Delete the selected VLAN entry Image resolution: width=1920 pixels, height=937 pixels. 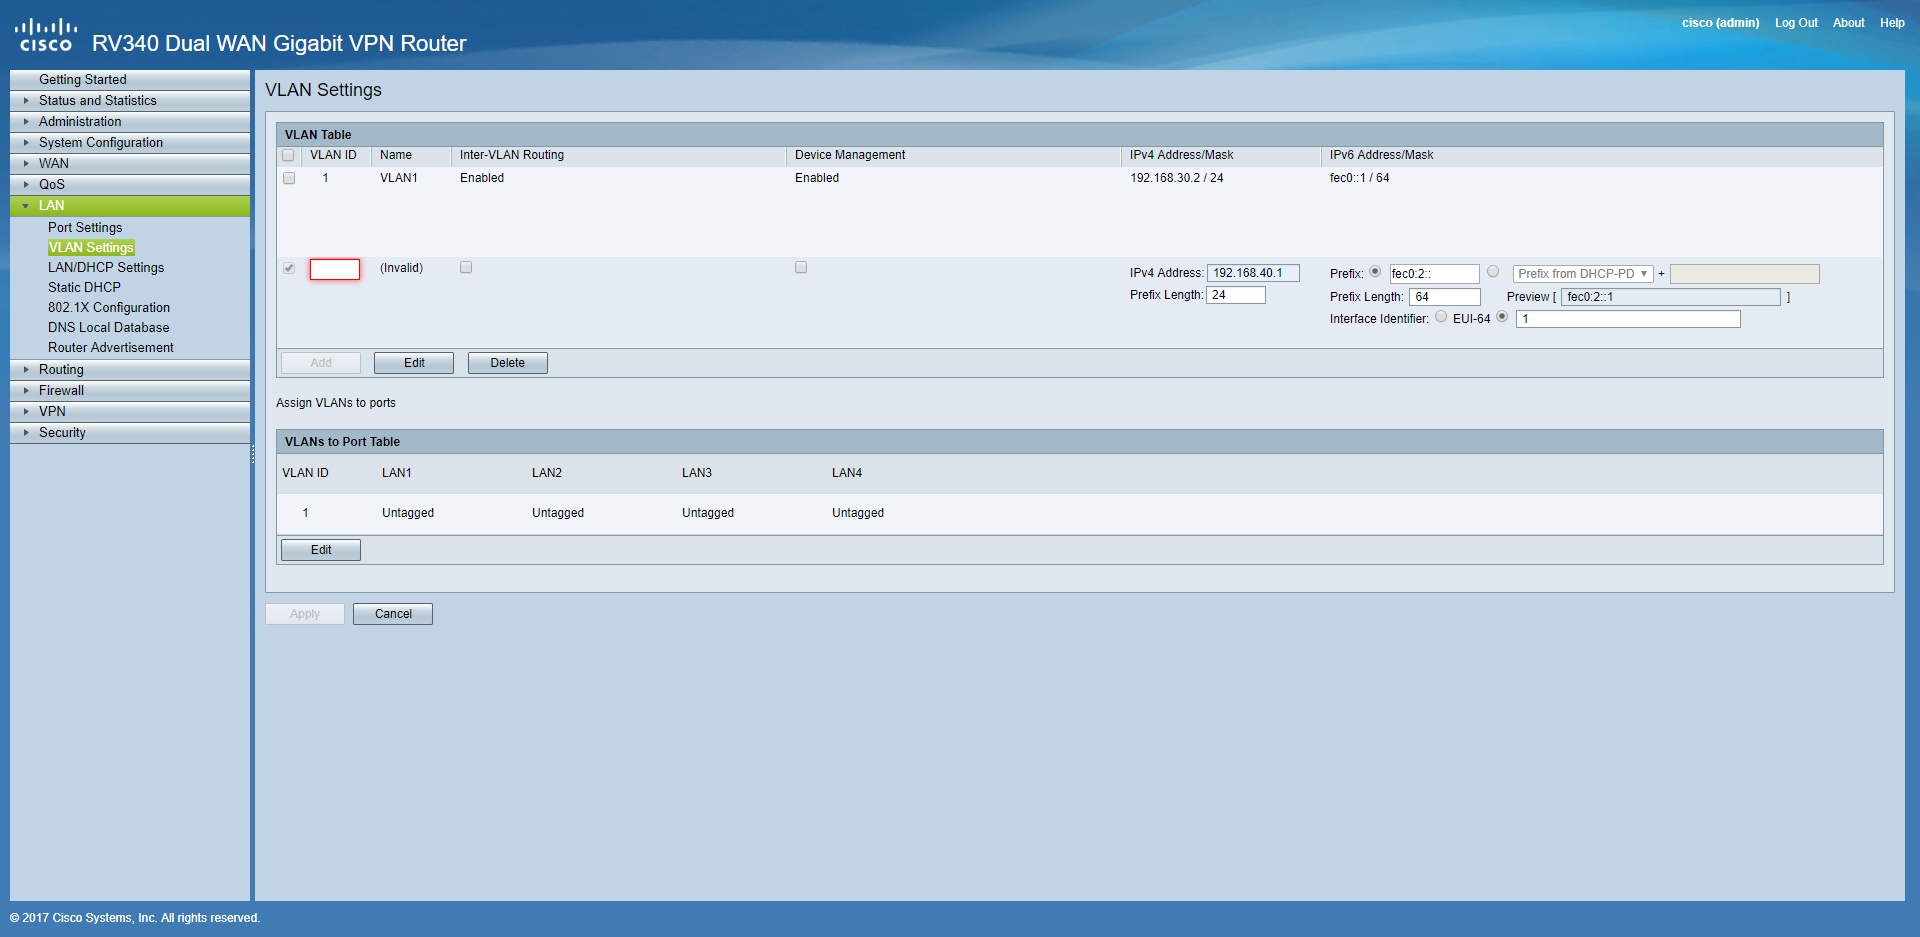point(507,362)
